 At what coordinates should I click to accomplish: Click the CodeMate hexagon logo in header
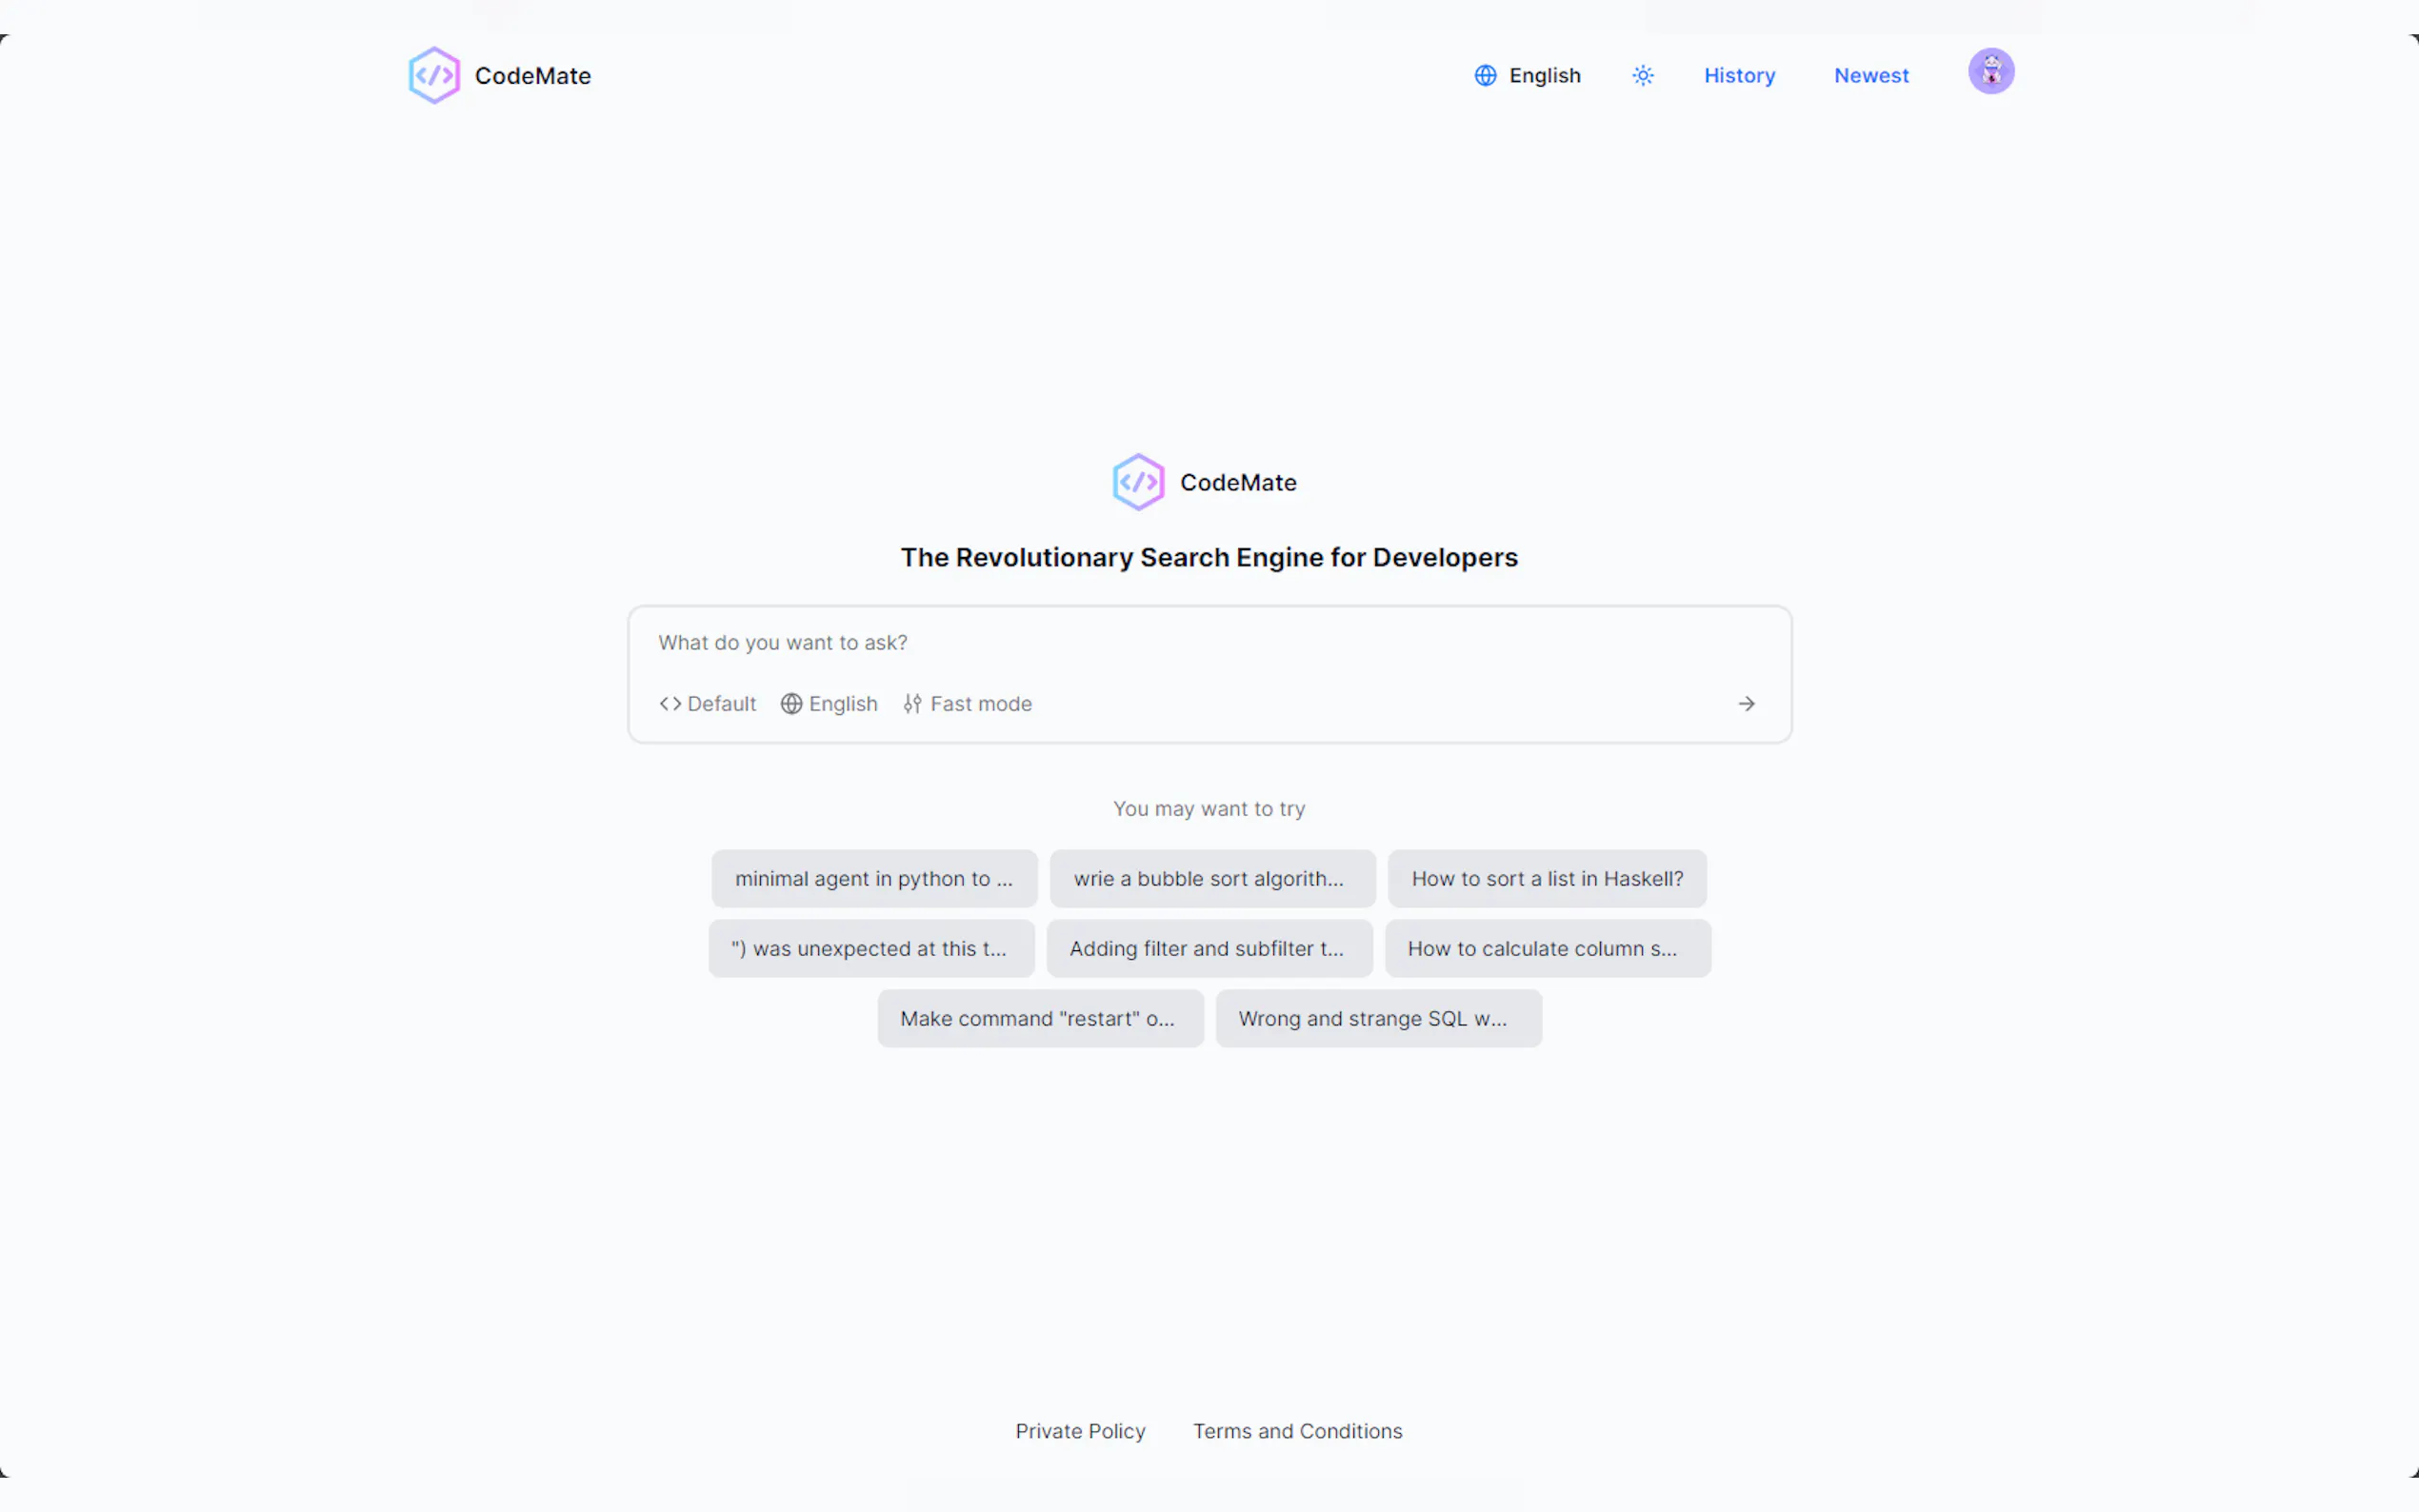(434, 75)
